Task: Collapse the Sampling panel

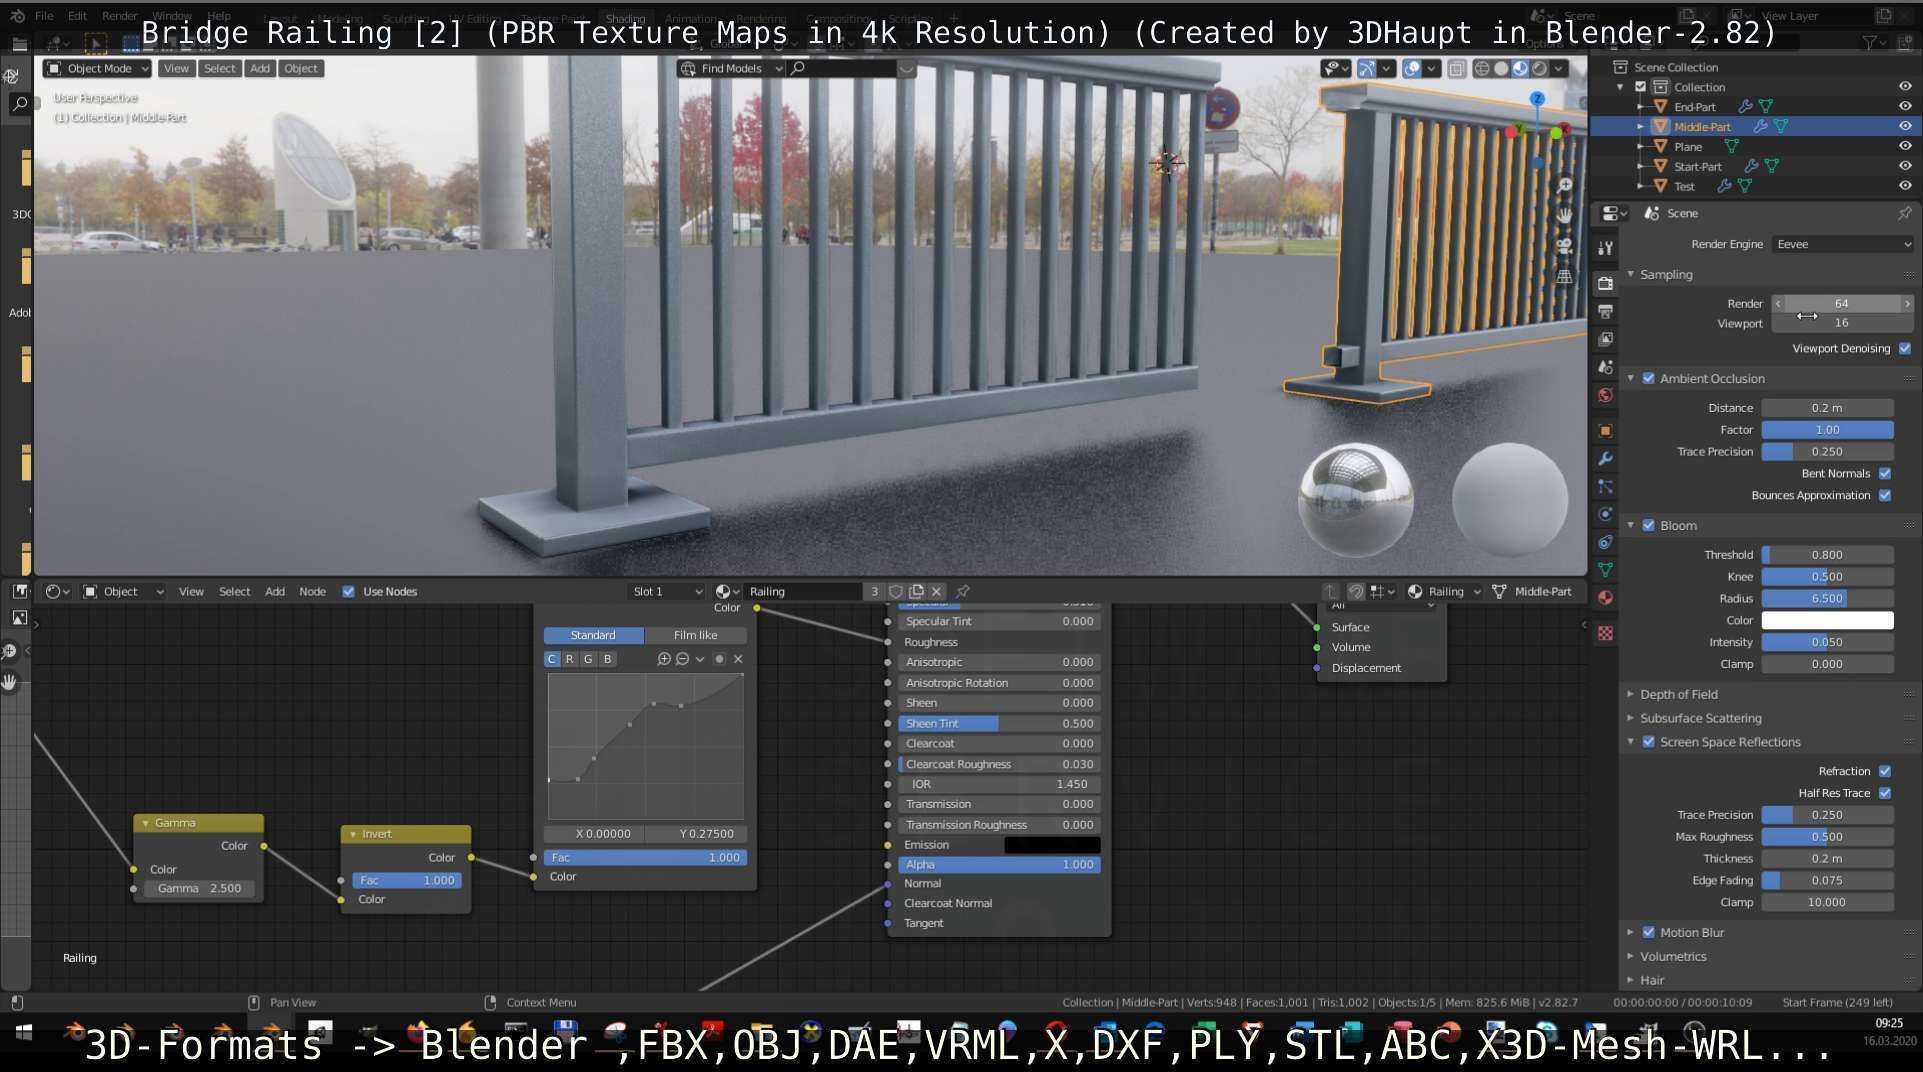Action: tap(1666, 274)
